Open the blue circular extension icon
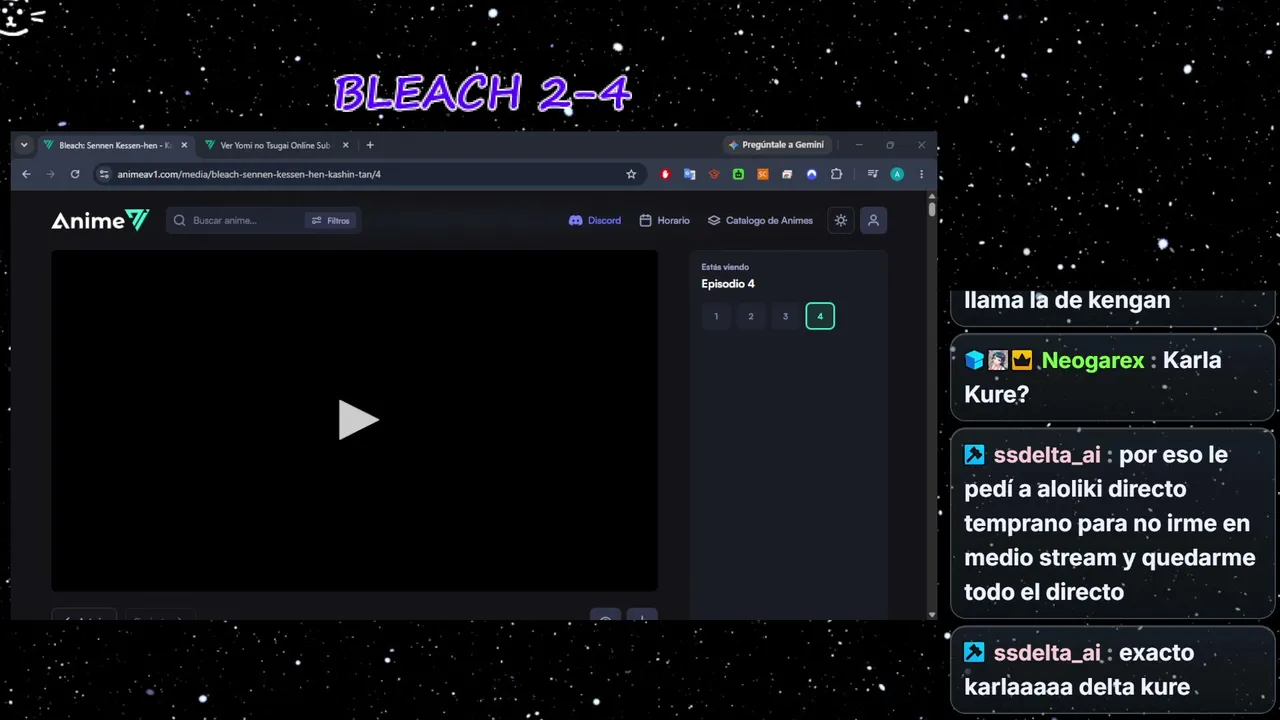Image resolution: width=1280 pixels, height=720 pixels. coord(811,174)
